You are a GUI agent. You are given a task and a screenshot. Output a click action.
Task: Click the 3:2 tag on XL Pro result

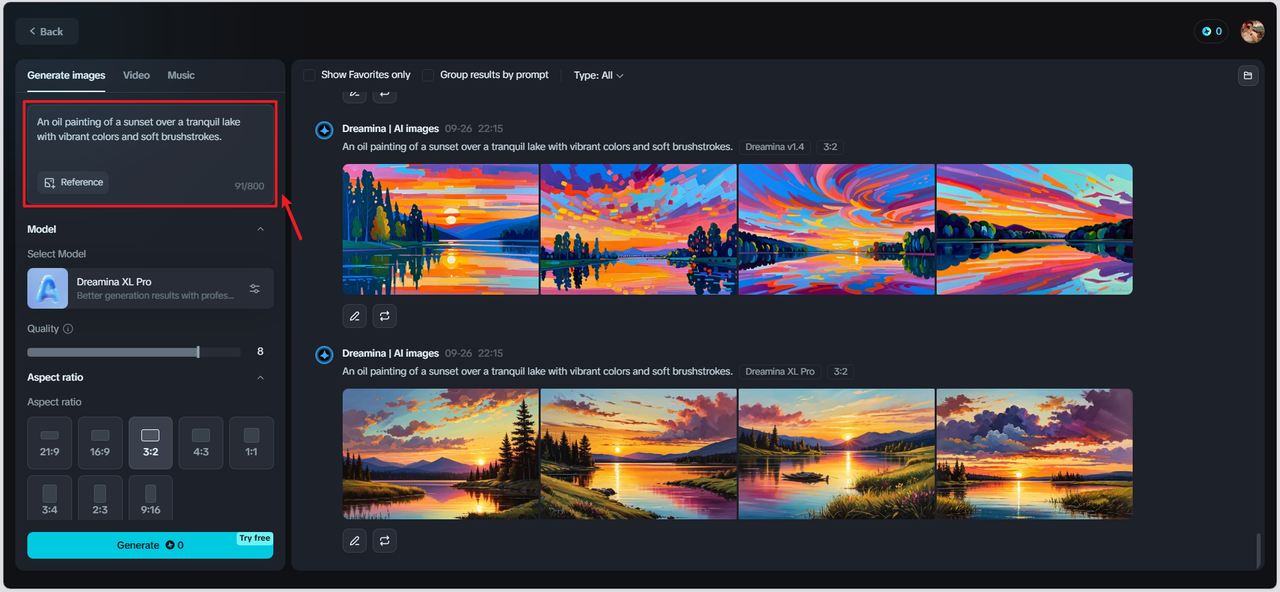coord(840,372)
